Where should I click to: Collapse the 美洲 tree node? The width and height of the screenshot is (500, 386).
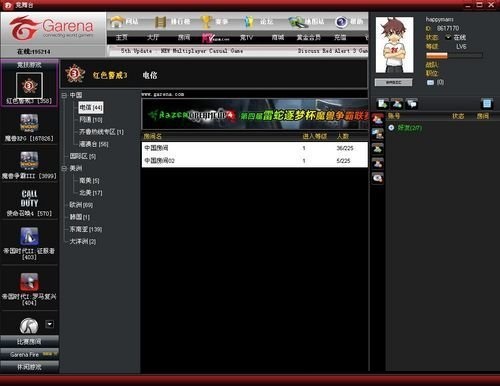(64, 168)
